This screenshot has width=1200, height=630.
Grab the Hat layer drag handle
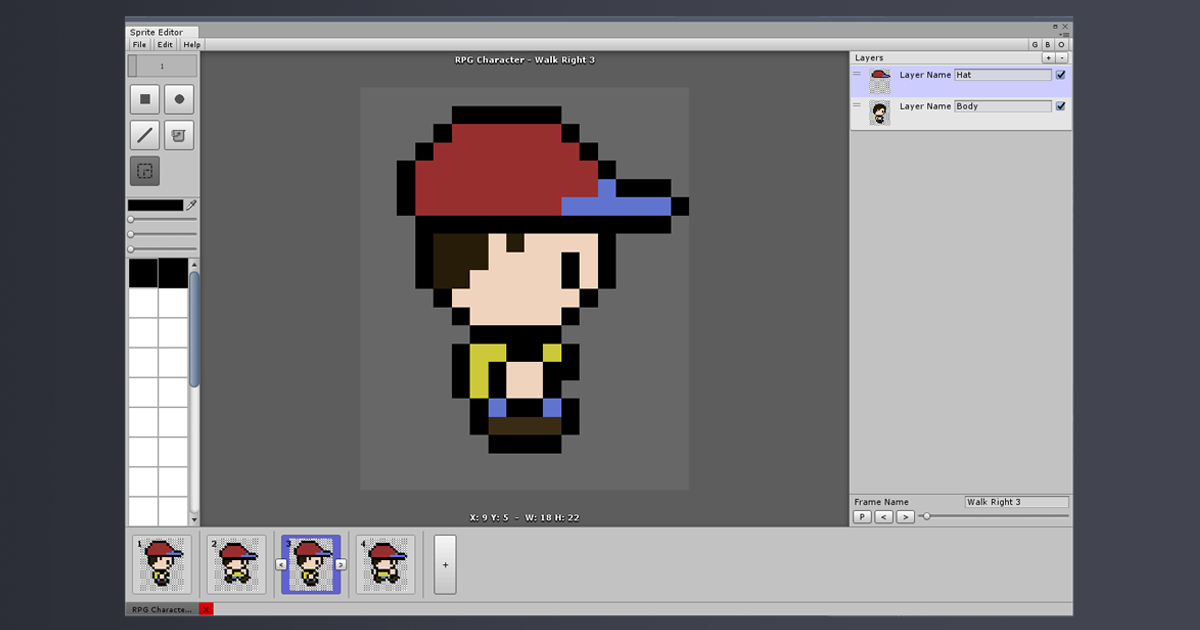point(857,74)
